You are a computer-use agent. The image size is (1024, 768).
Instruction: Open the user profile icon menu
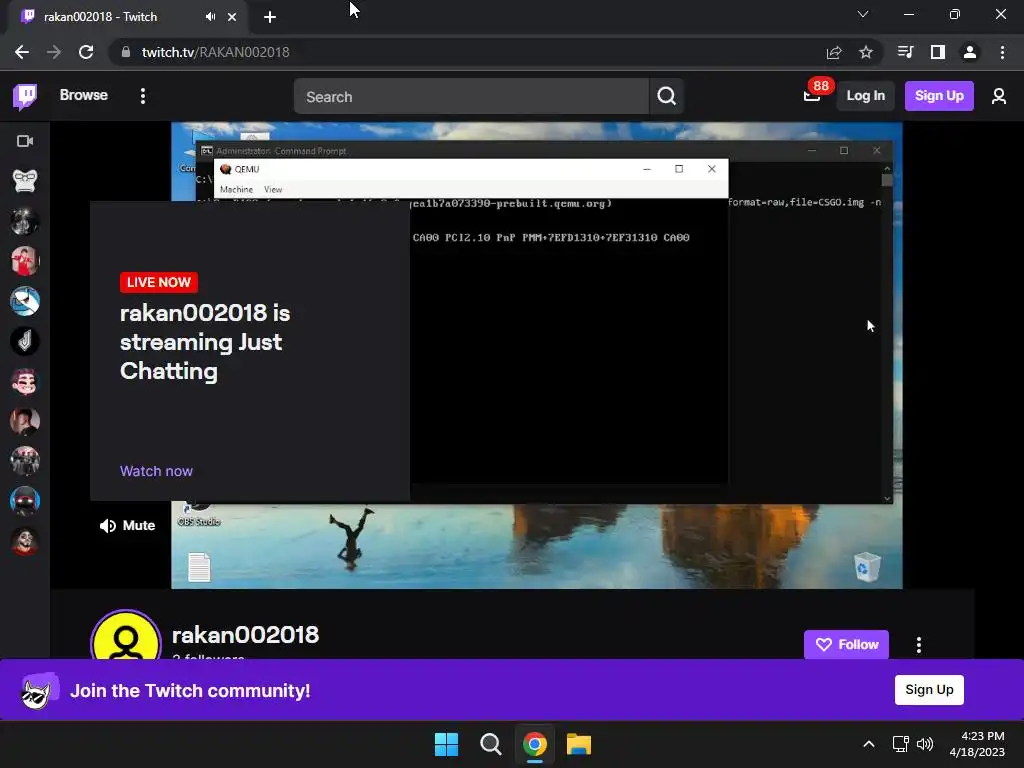coord(999,97)
